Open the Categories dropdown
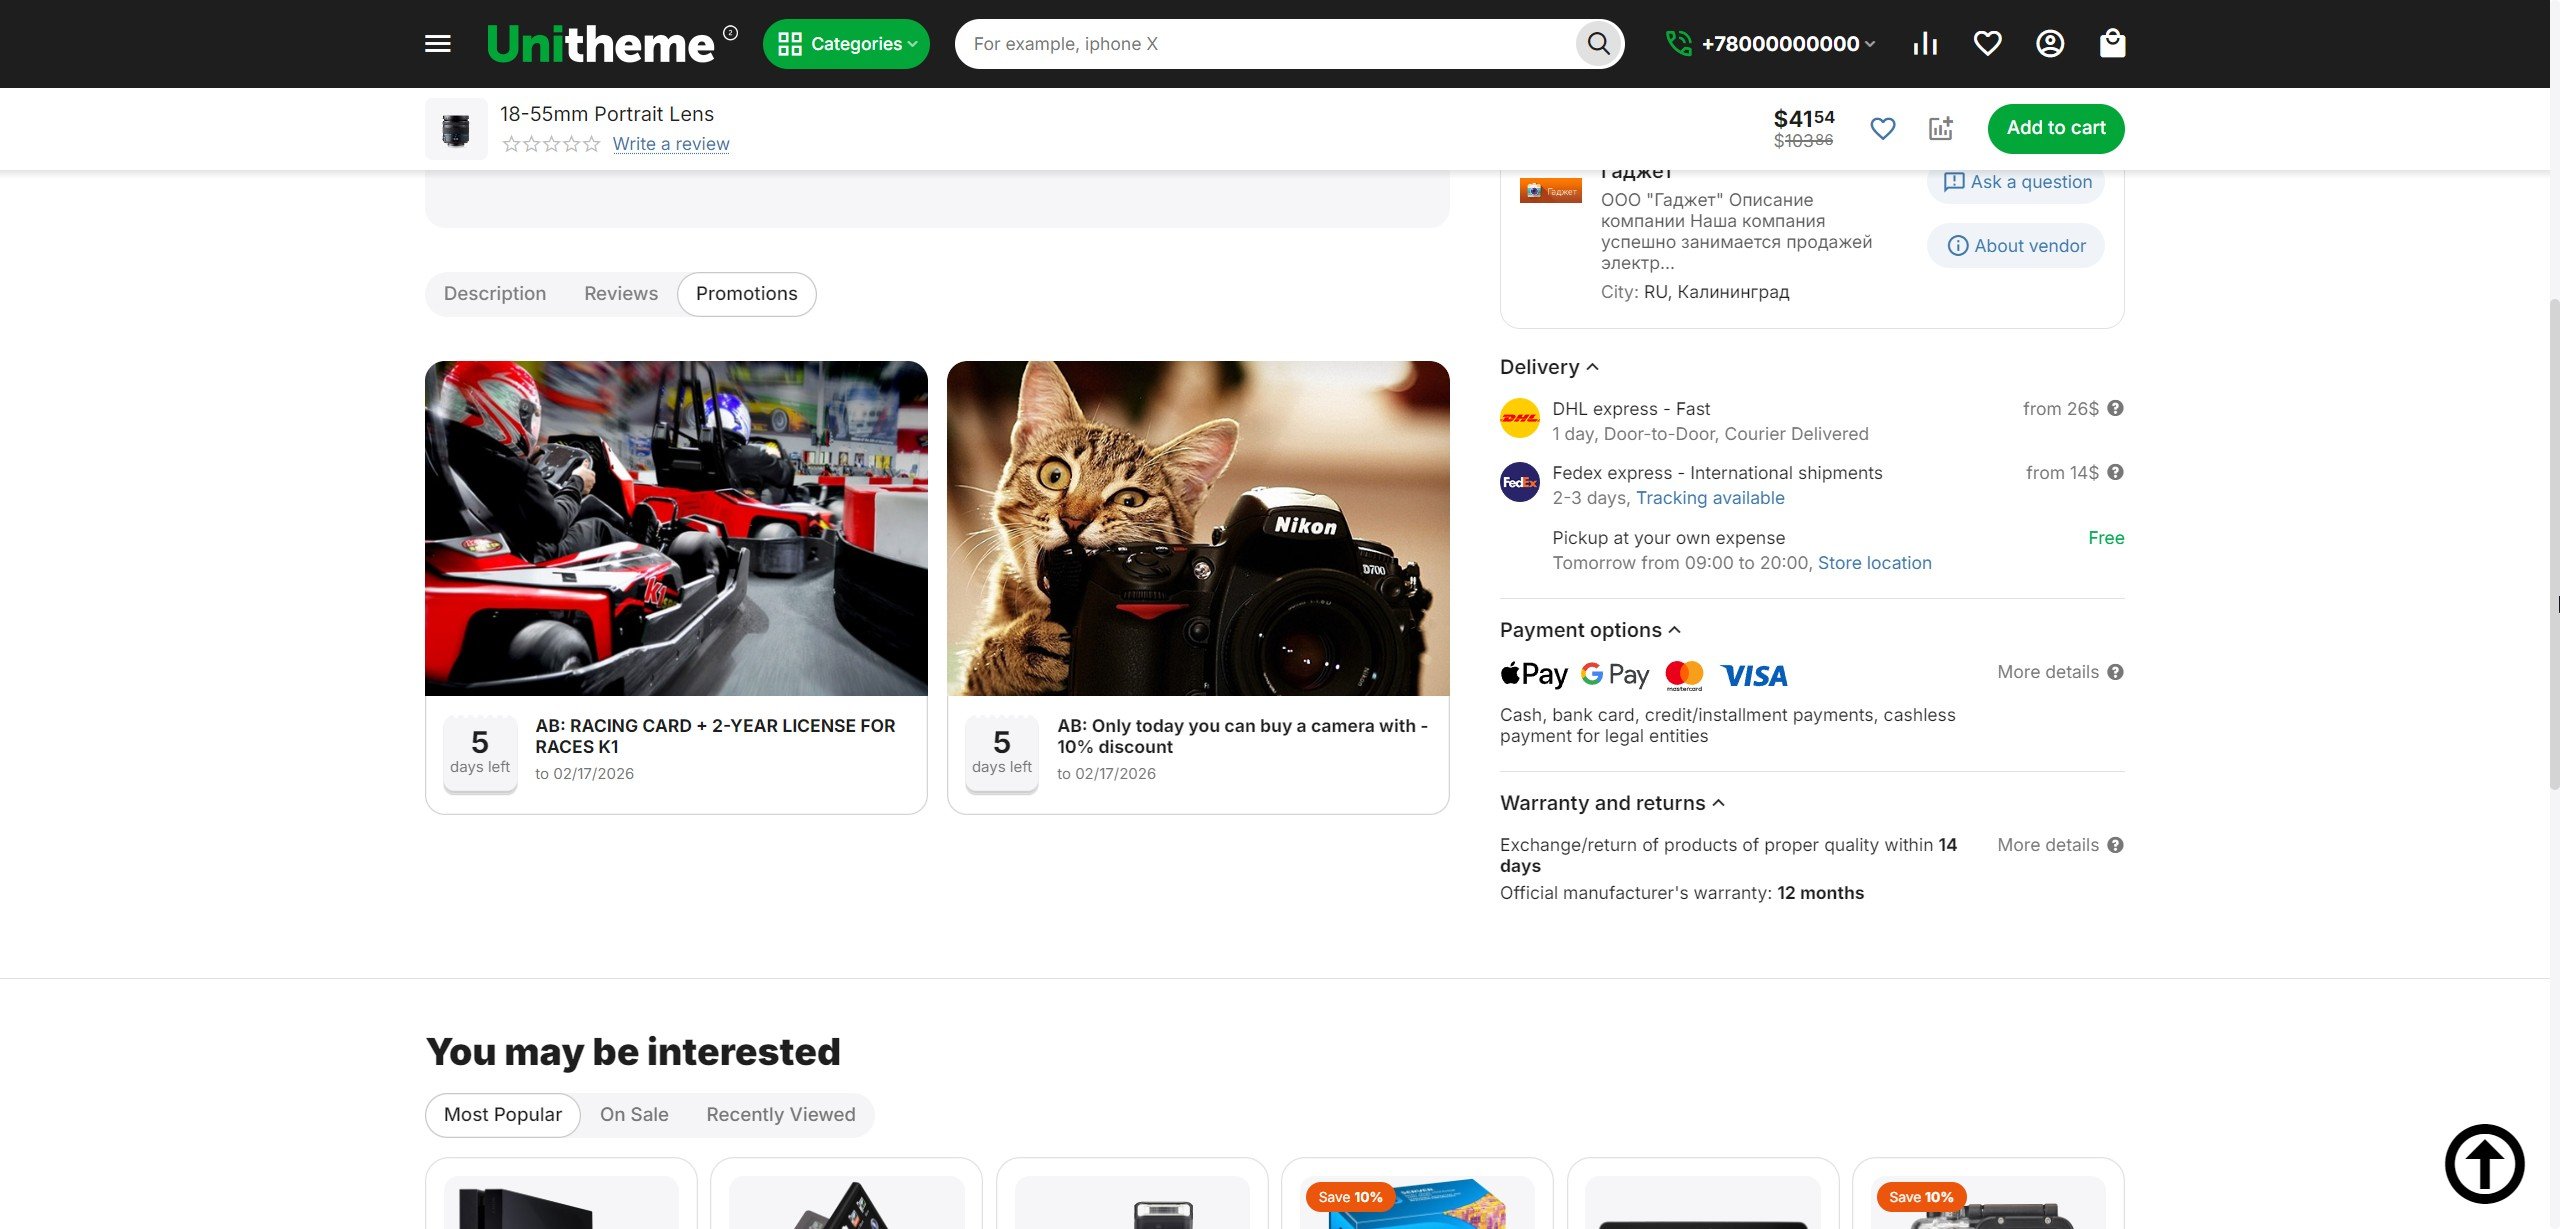This screenshot has width=2560, height=1229. click(x=846, y=44)
